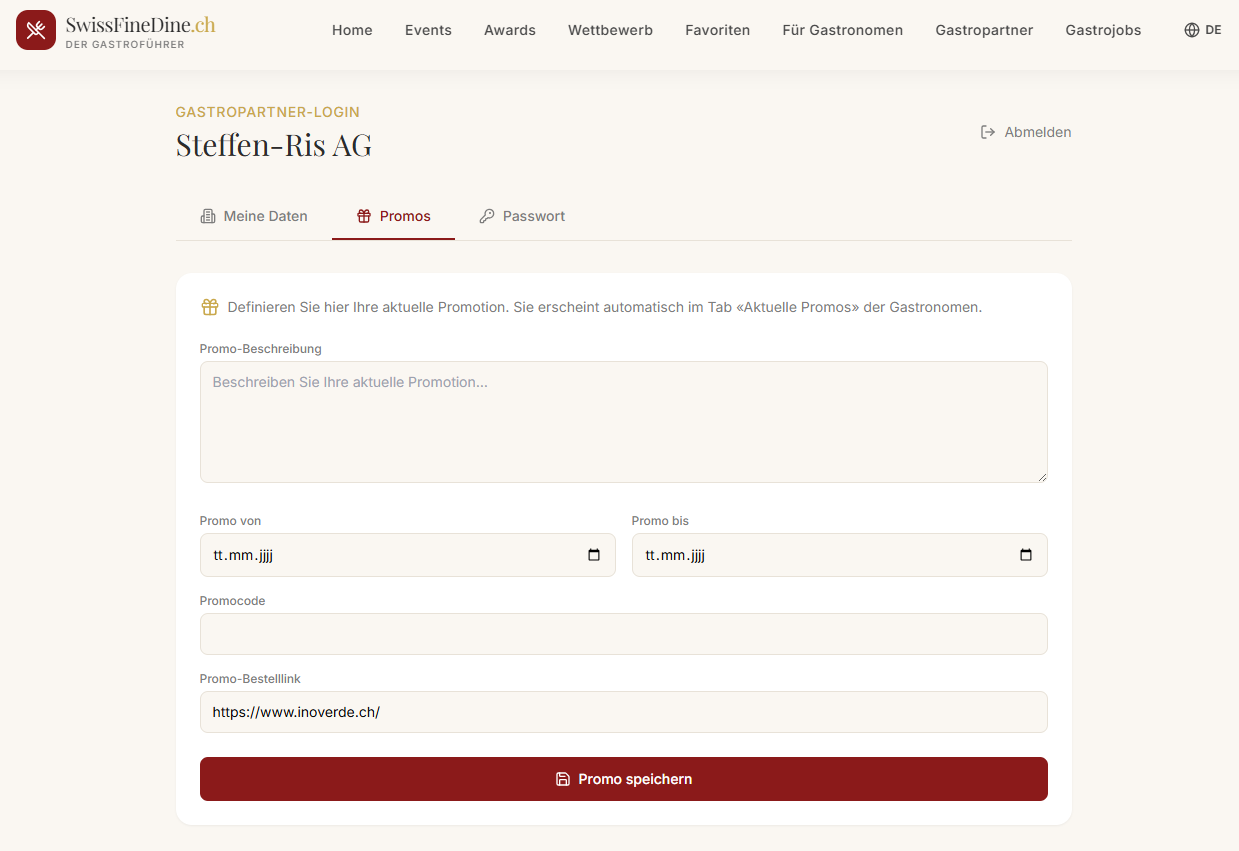Select the Promos tab

[x=394, y=216]
